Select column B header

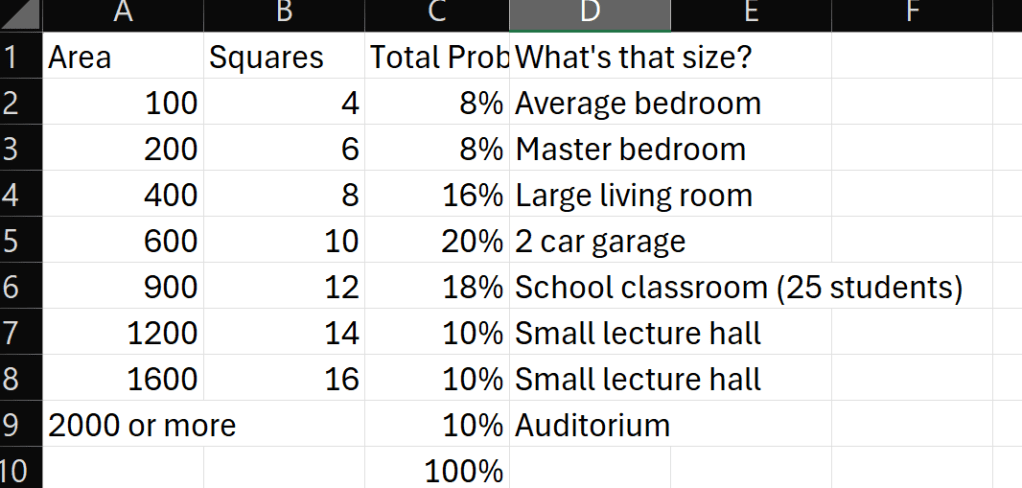coord(284,13)
